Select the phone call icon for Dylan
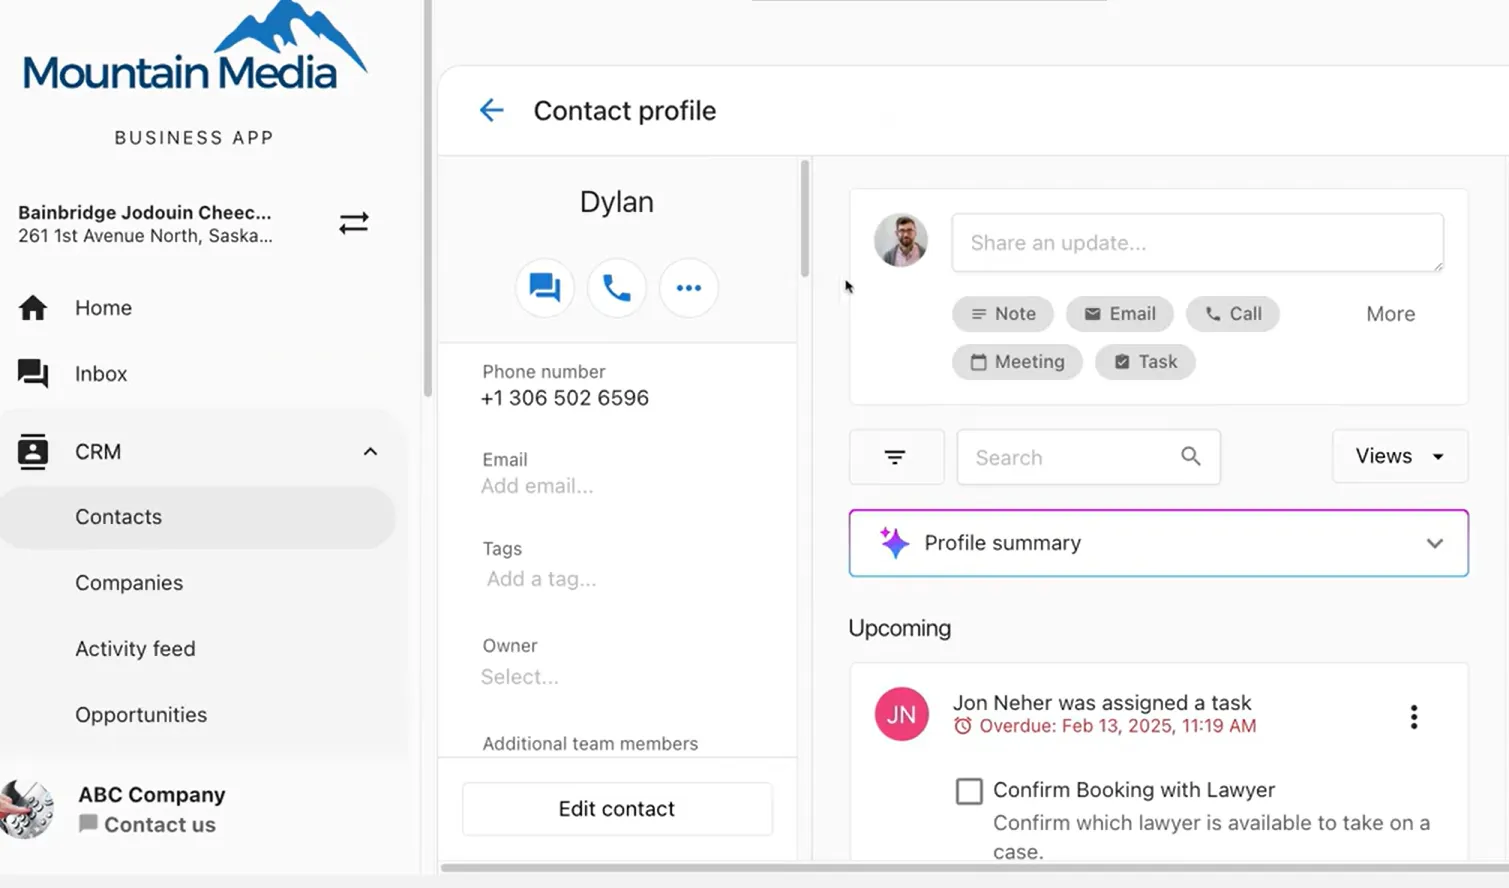 [x=616, y=288]
